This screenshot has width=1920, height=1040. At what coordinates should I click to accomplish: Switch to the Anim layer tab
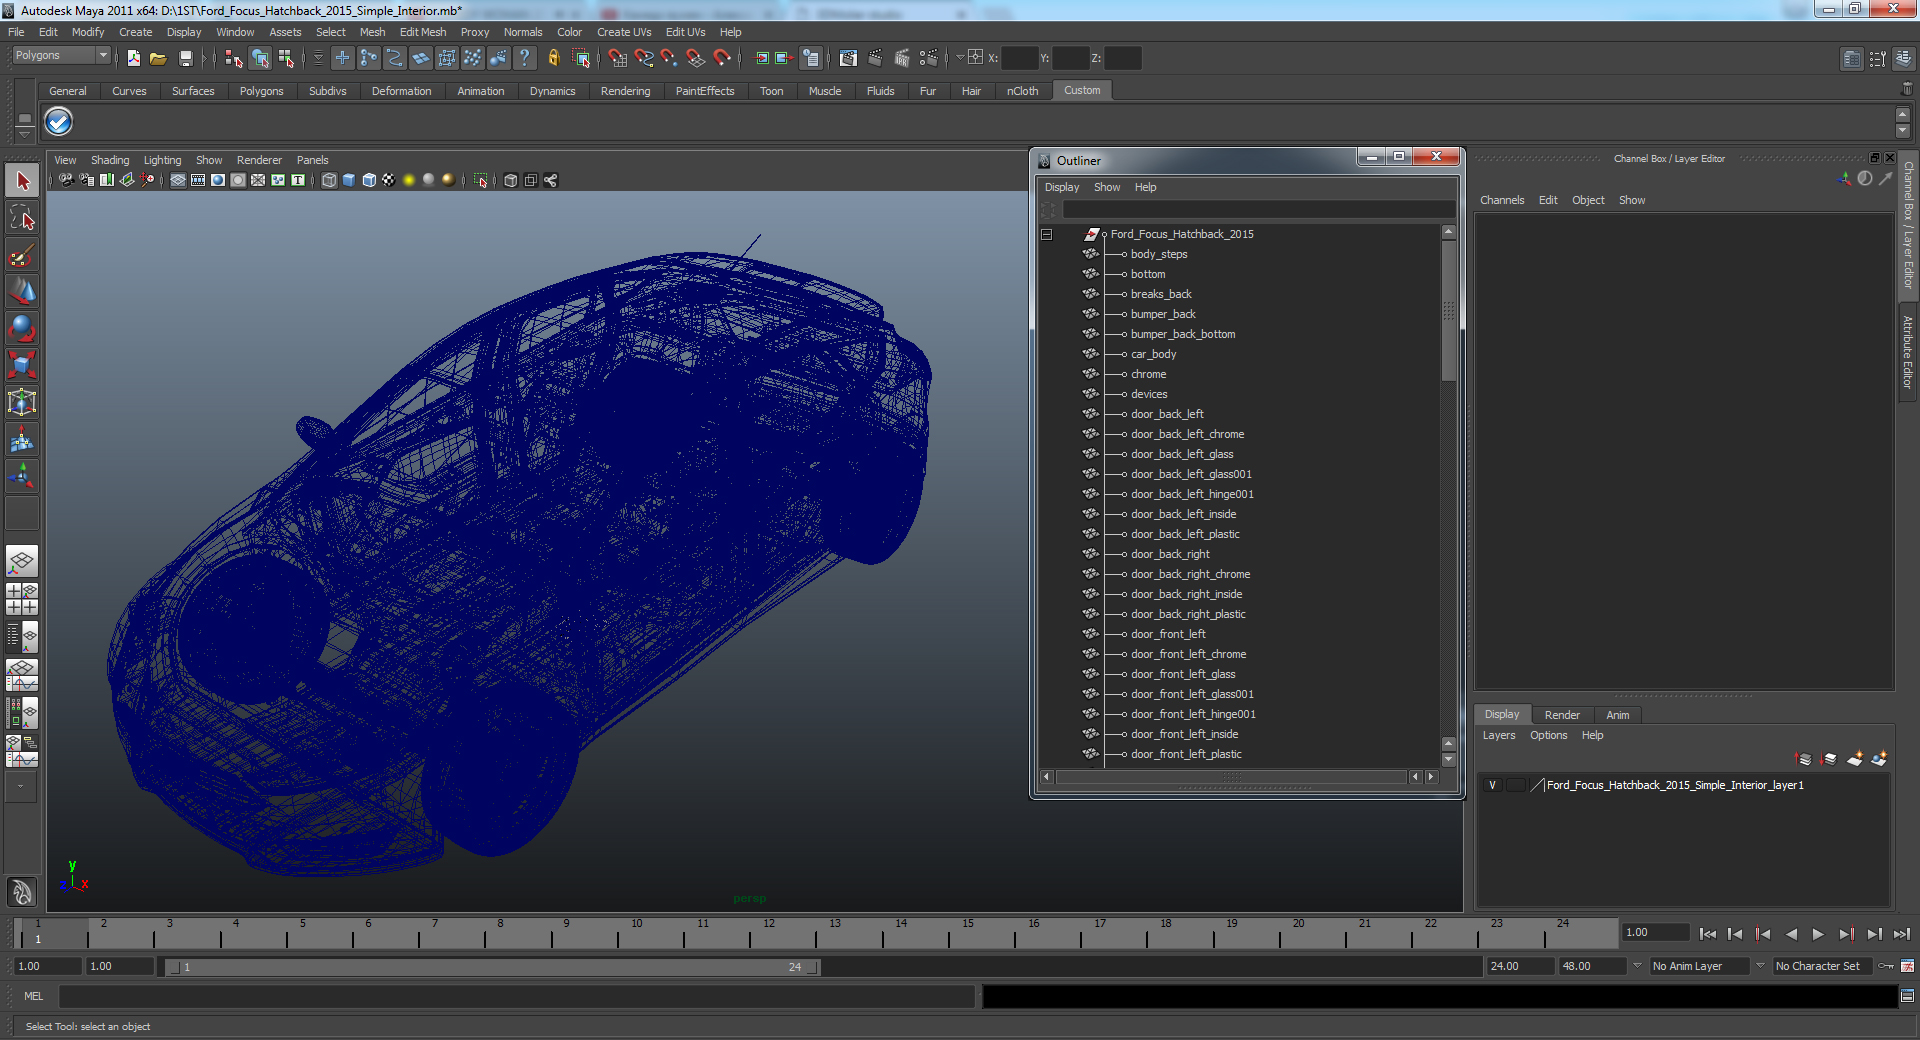1617,715
